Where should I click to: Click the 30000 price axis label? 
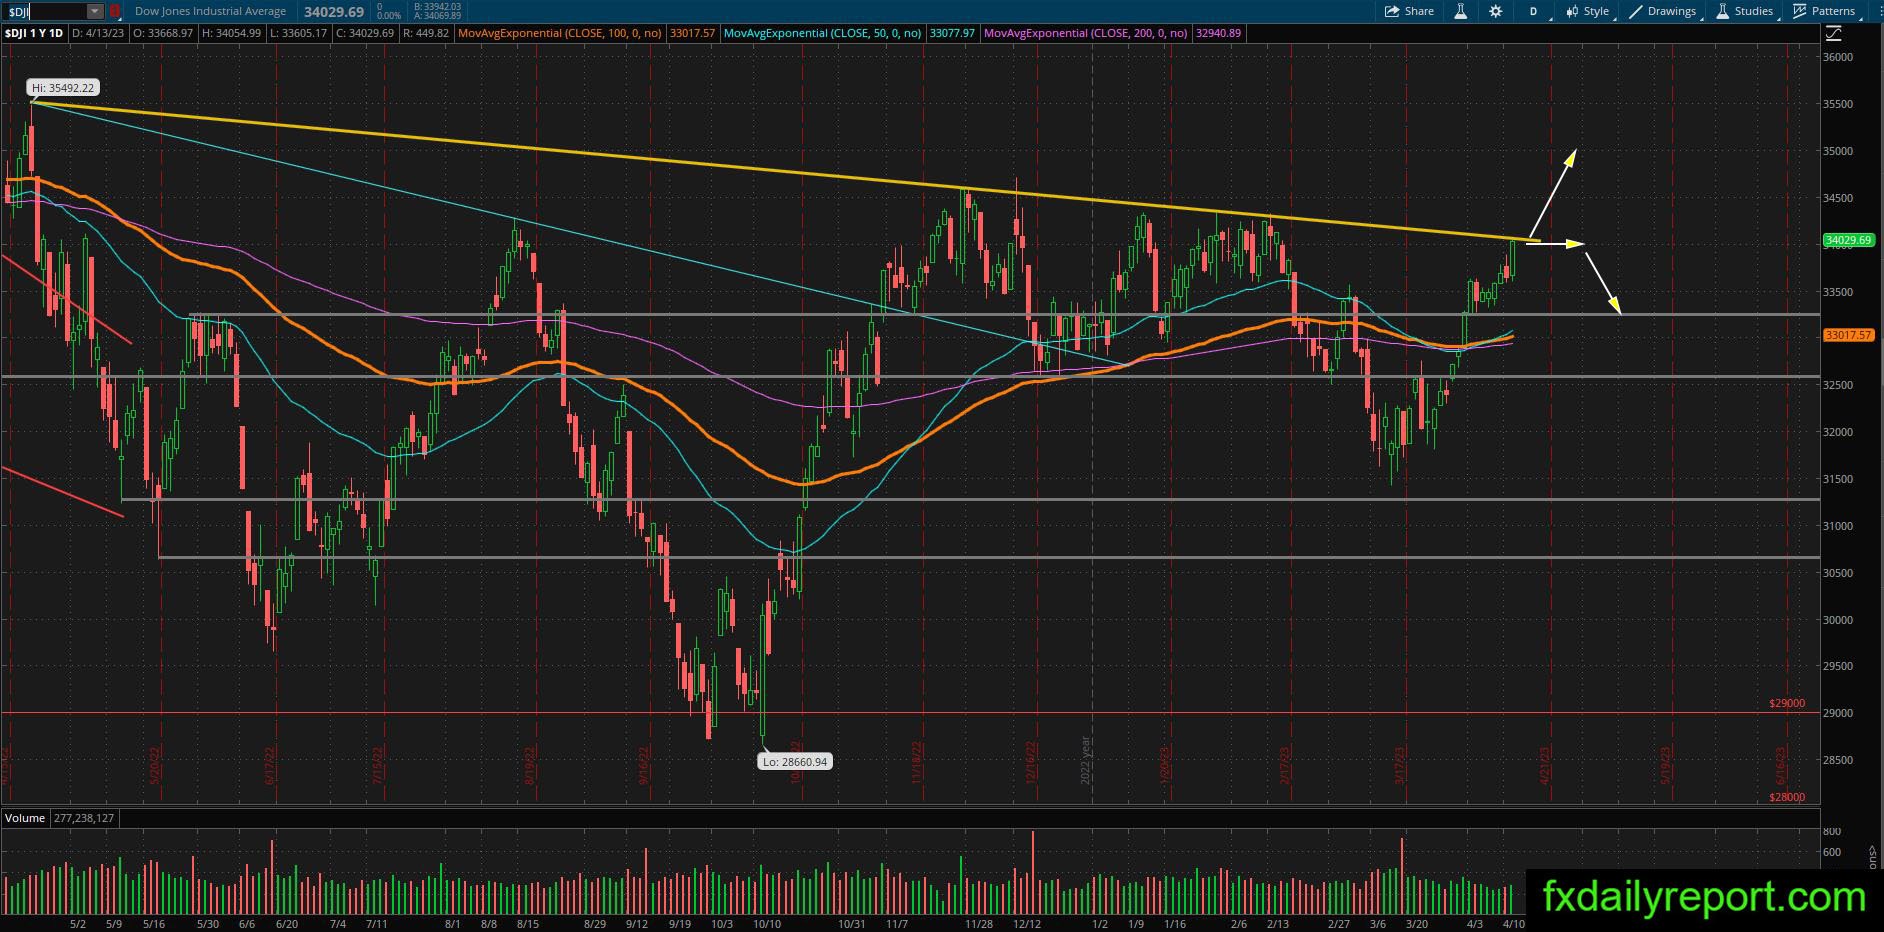[1838, 620]
